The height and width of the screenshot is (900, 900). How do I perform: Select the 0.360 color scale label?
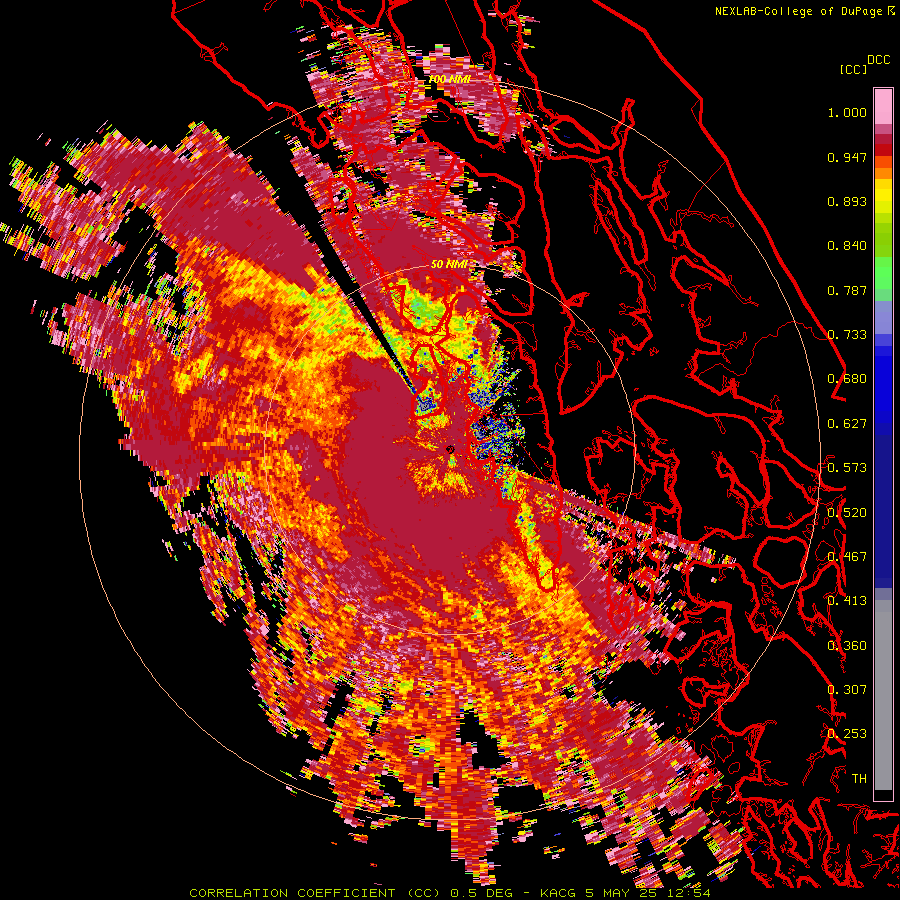[x=847, y=645]
